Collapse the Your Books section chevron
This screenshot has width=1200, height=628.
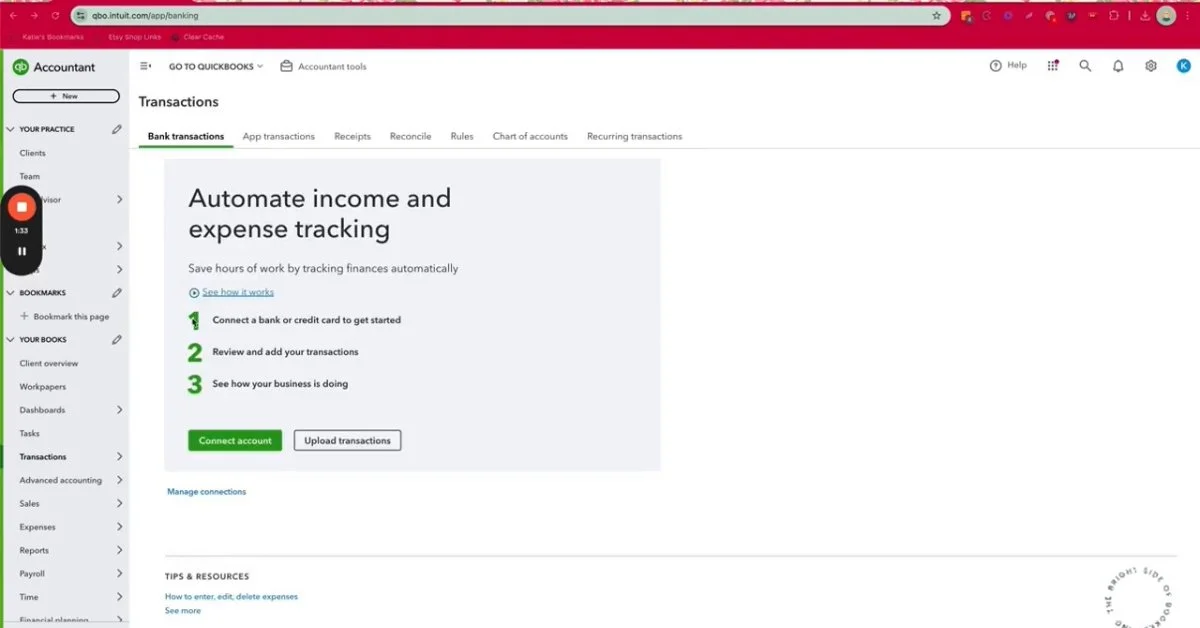[11, 340]
